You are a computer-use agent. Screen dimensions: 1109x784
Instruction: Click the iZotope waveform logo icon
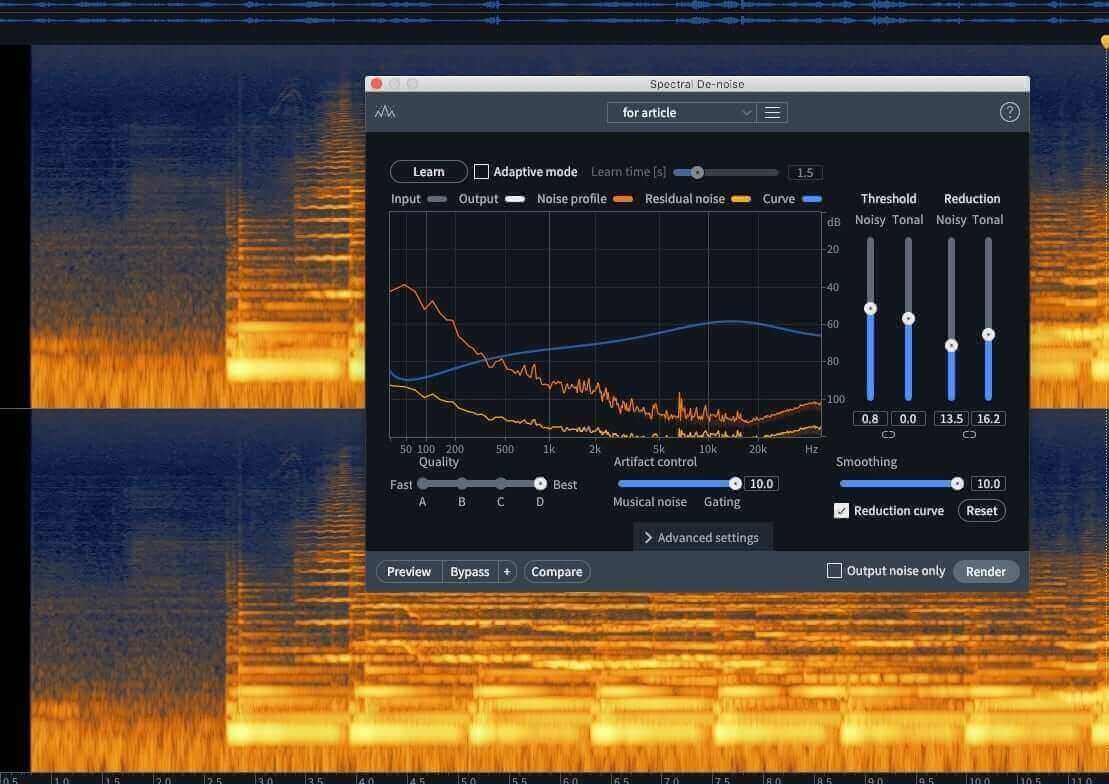tap(385, 112)
